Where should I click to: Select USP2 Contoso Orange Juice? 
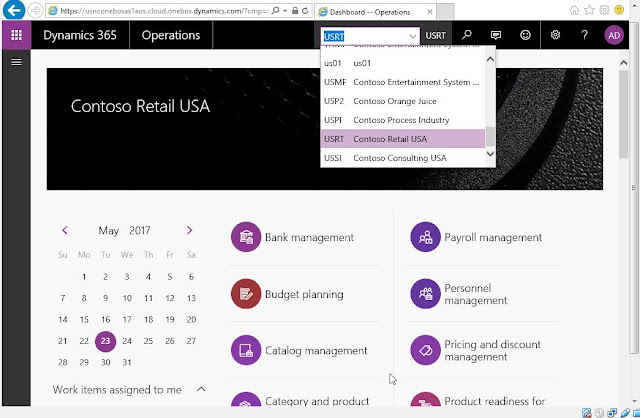coord(402,101)
